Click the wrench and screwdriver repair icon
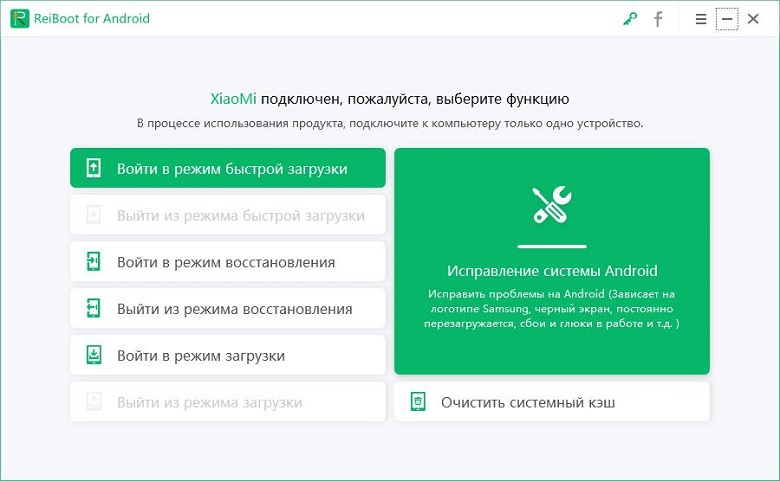 point(552,204)
